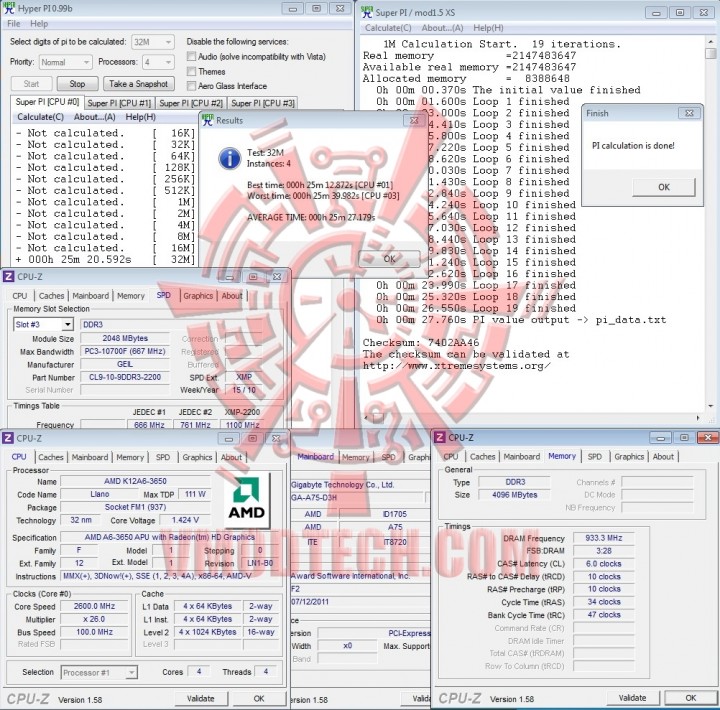Open Memory tab in CPU tab window

click(x=130, y=457)
